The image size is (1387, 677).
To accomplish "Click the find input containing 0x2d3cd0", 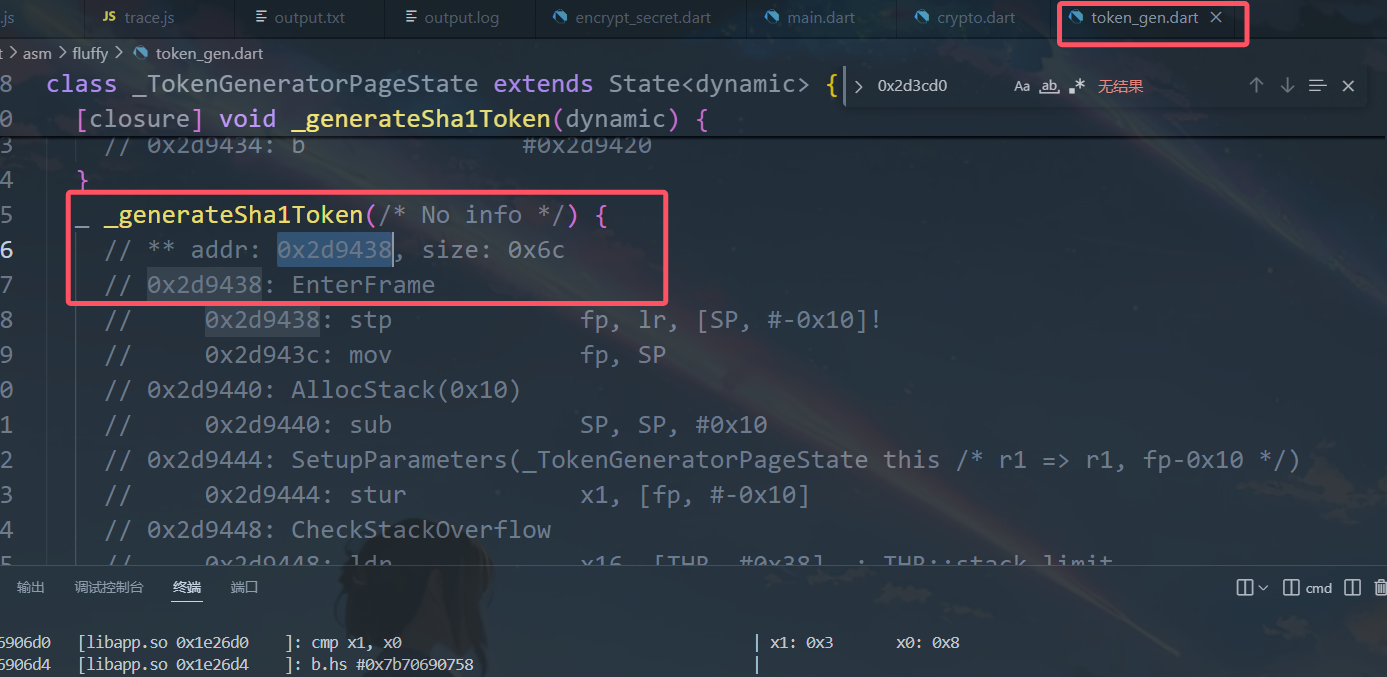I will click(938, 86).
